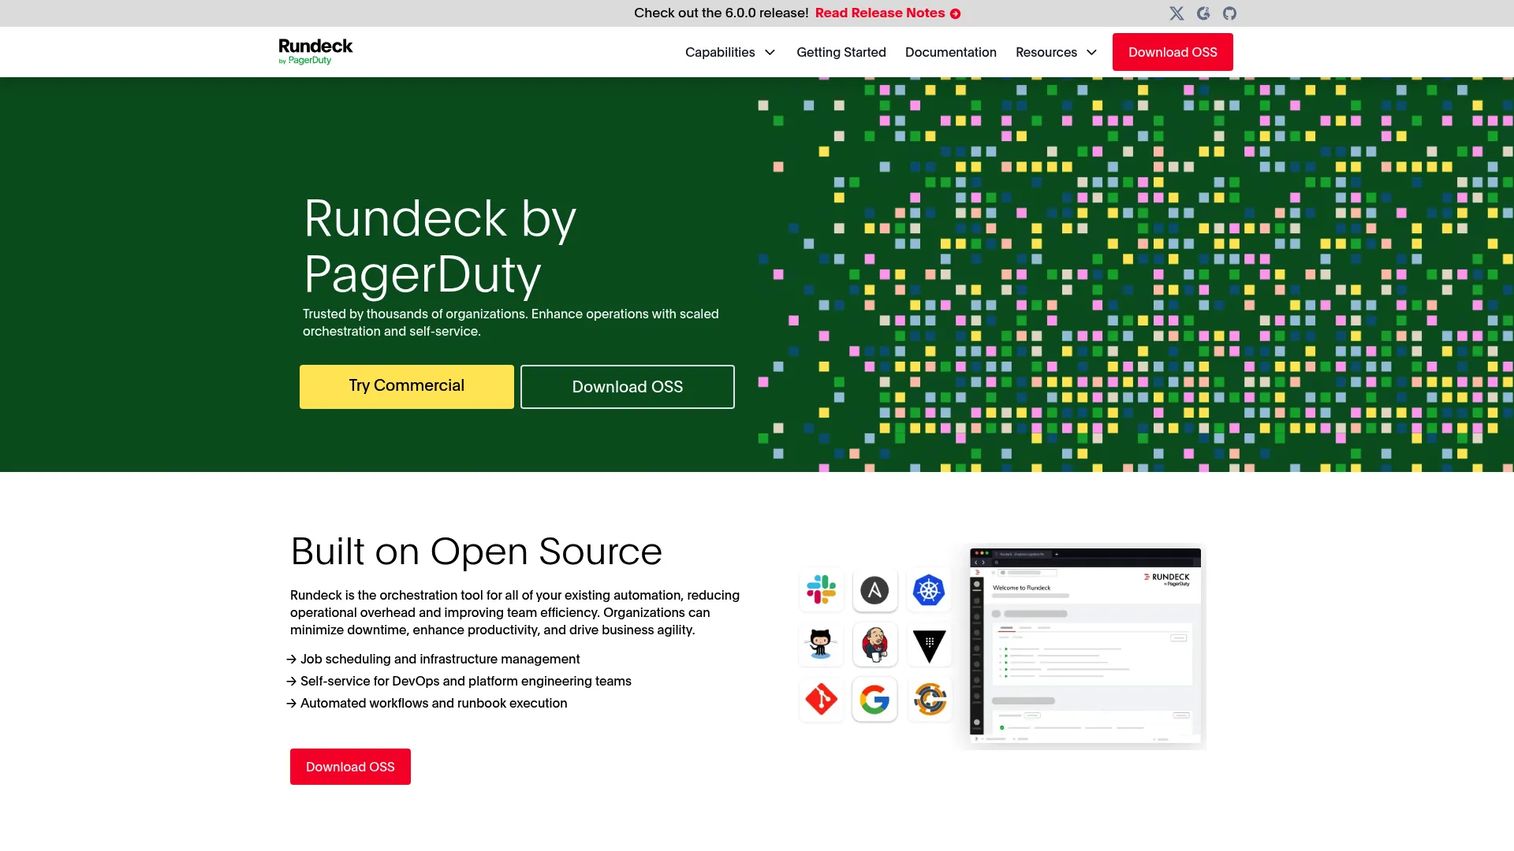Click the orange circular integration icon

point(929,699)
